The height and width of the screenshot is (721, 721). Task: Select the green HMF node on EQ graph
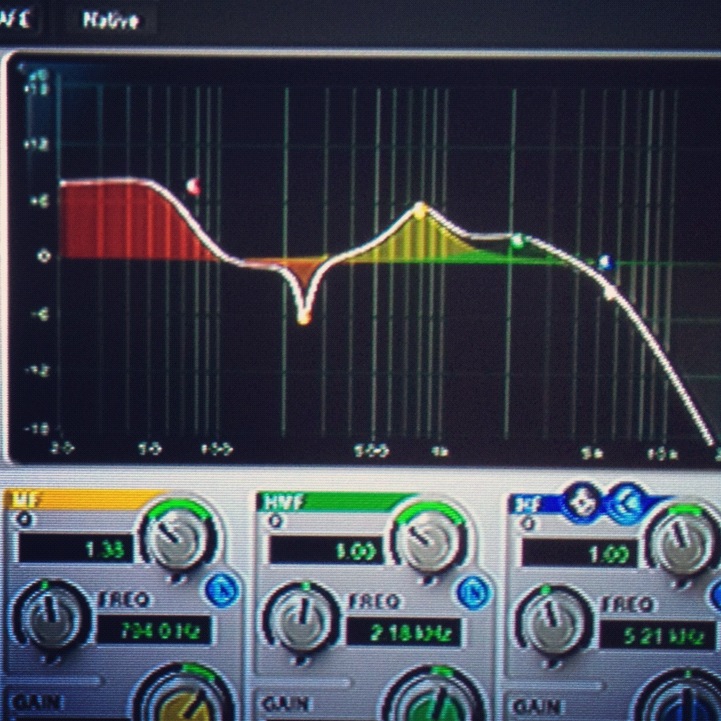[517, 240]
